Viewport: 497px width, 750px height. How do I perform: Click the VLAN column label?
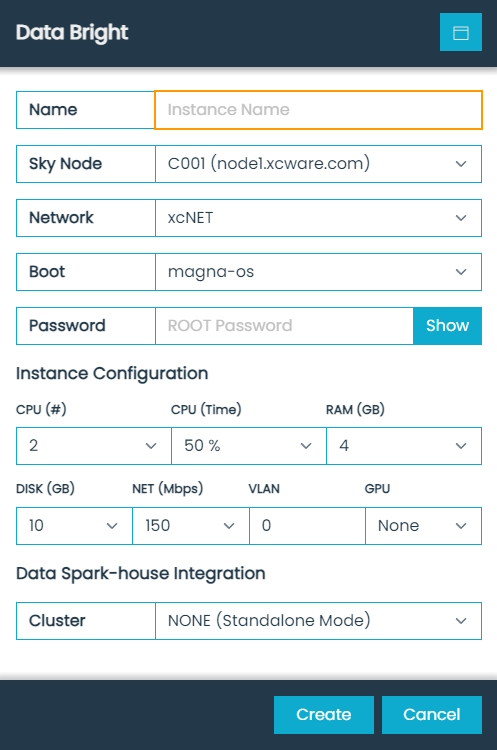click(264, 489)
